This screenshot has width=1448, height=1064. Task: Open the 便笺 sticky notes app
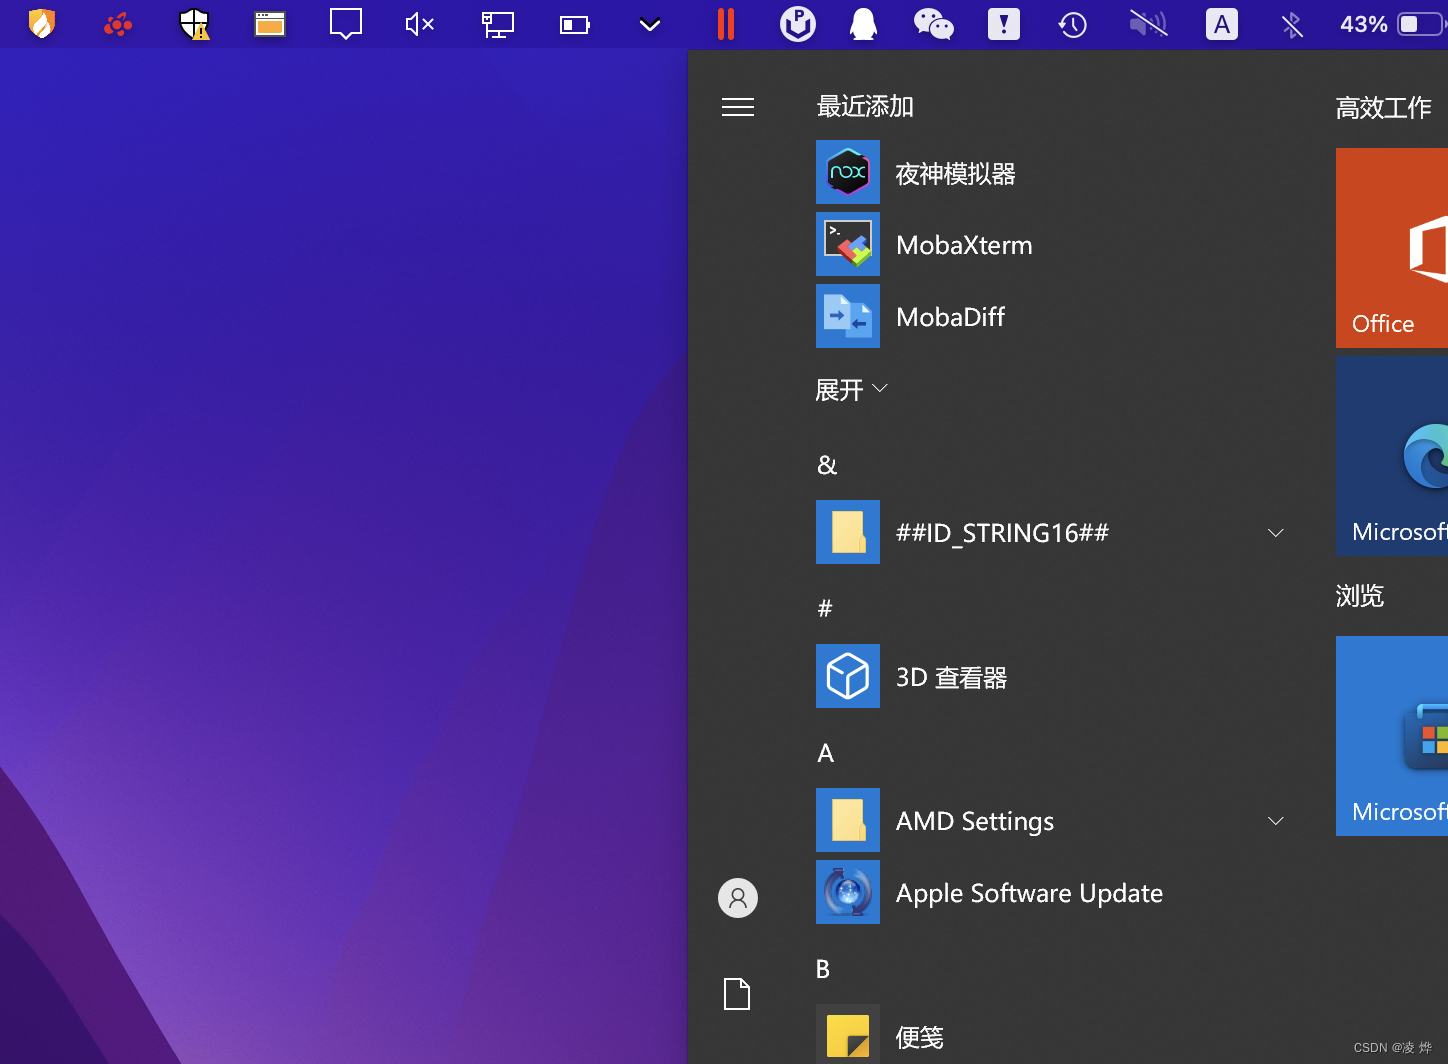(1050, 1034)
